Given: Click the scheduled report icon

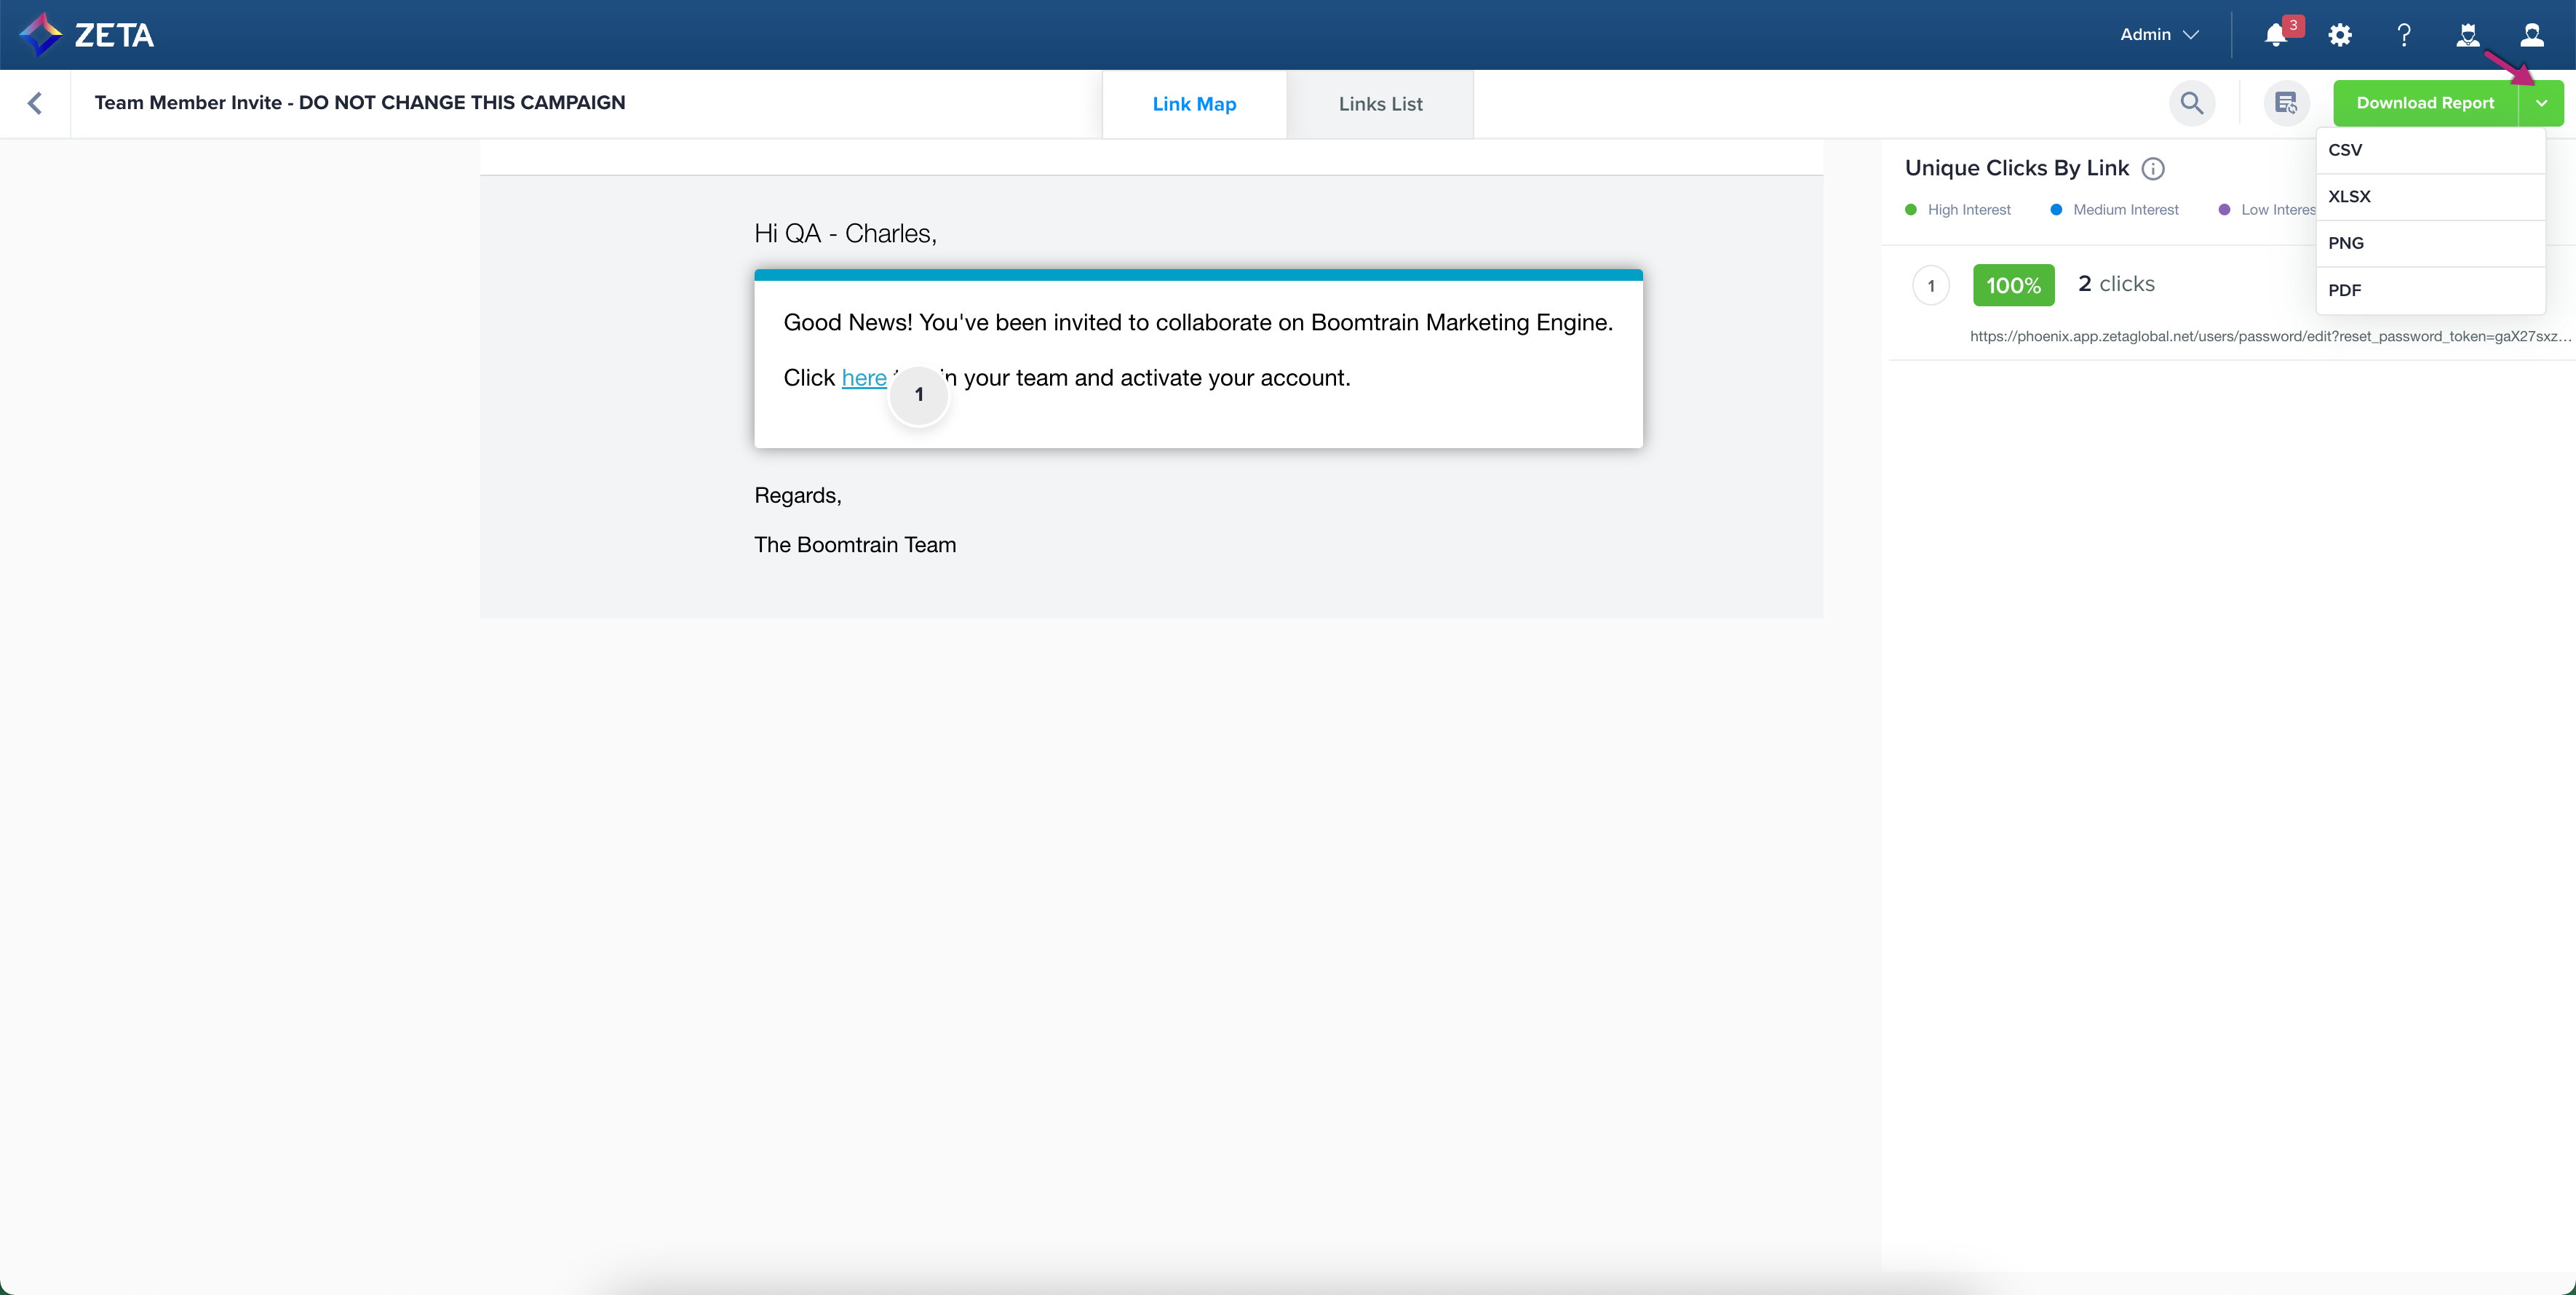Looking at the screenshot, I should coord(2286,103).
